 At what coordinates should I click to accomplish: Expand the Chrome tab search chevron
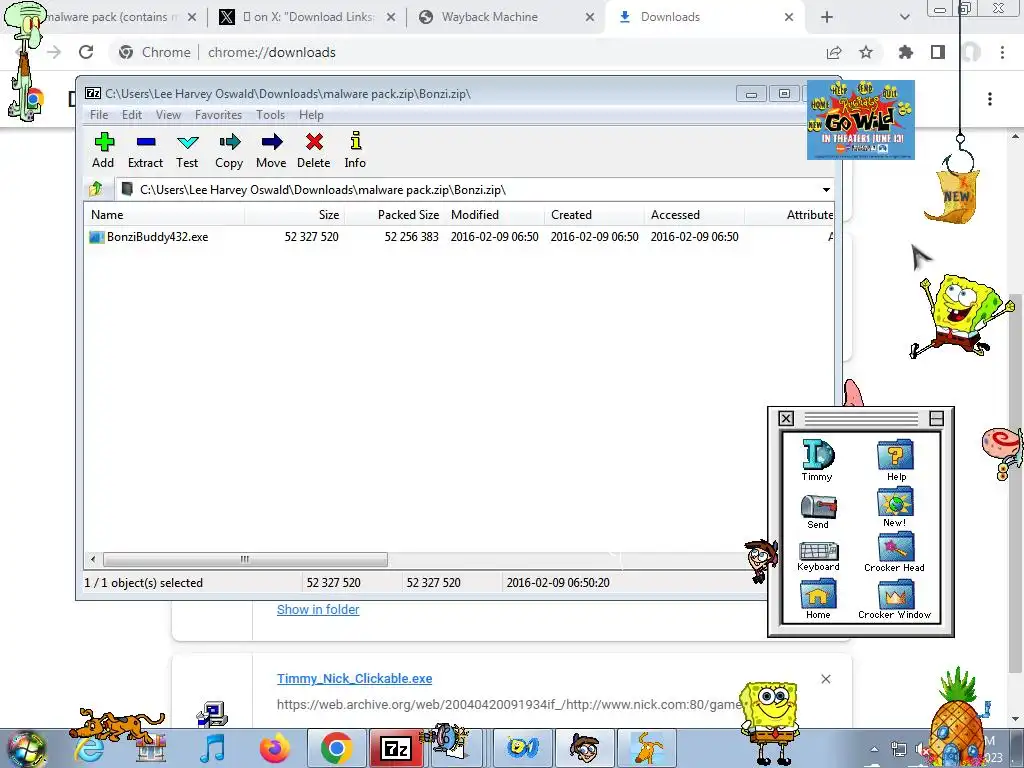click(904, 17)
